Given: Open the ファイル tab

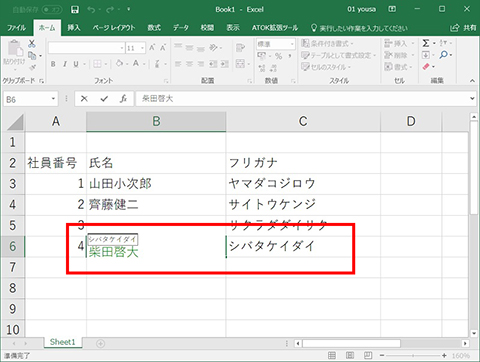Looking at the screenshot, I should point(16,28).
